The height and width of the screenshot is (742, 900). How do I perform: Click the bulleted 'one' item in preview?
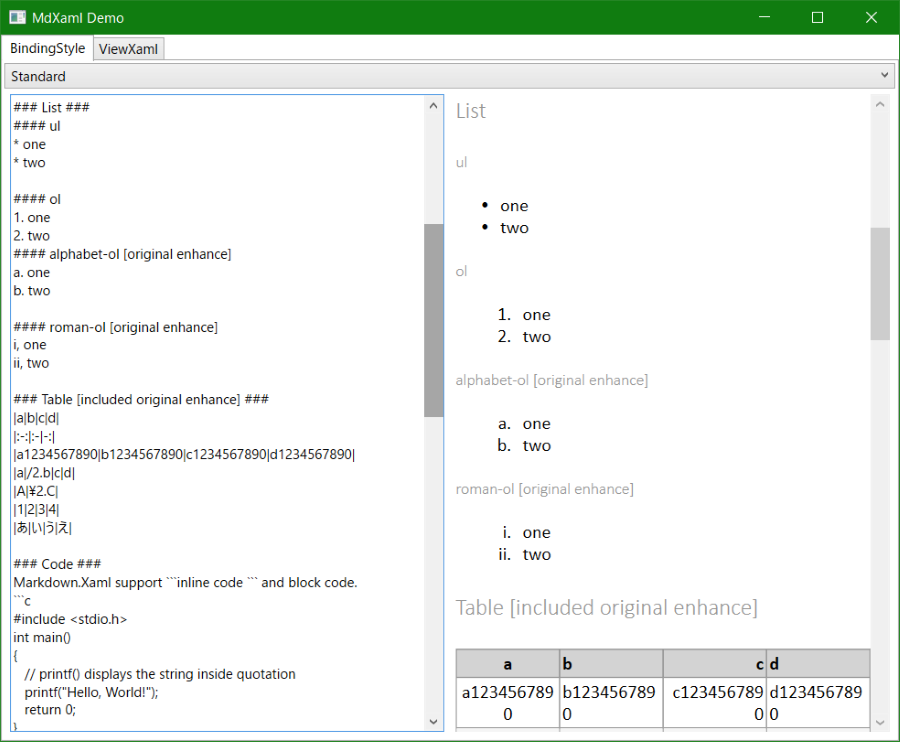514,206
